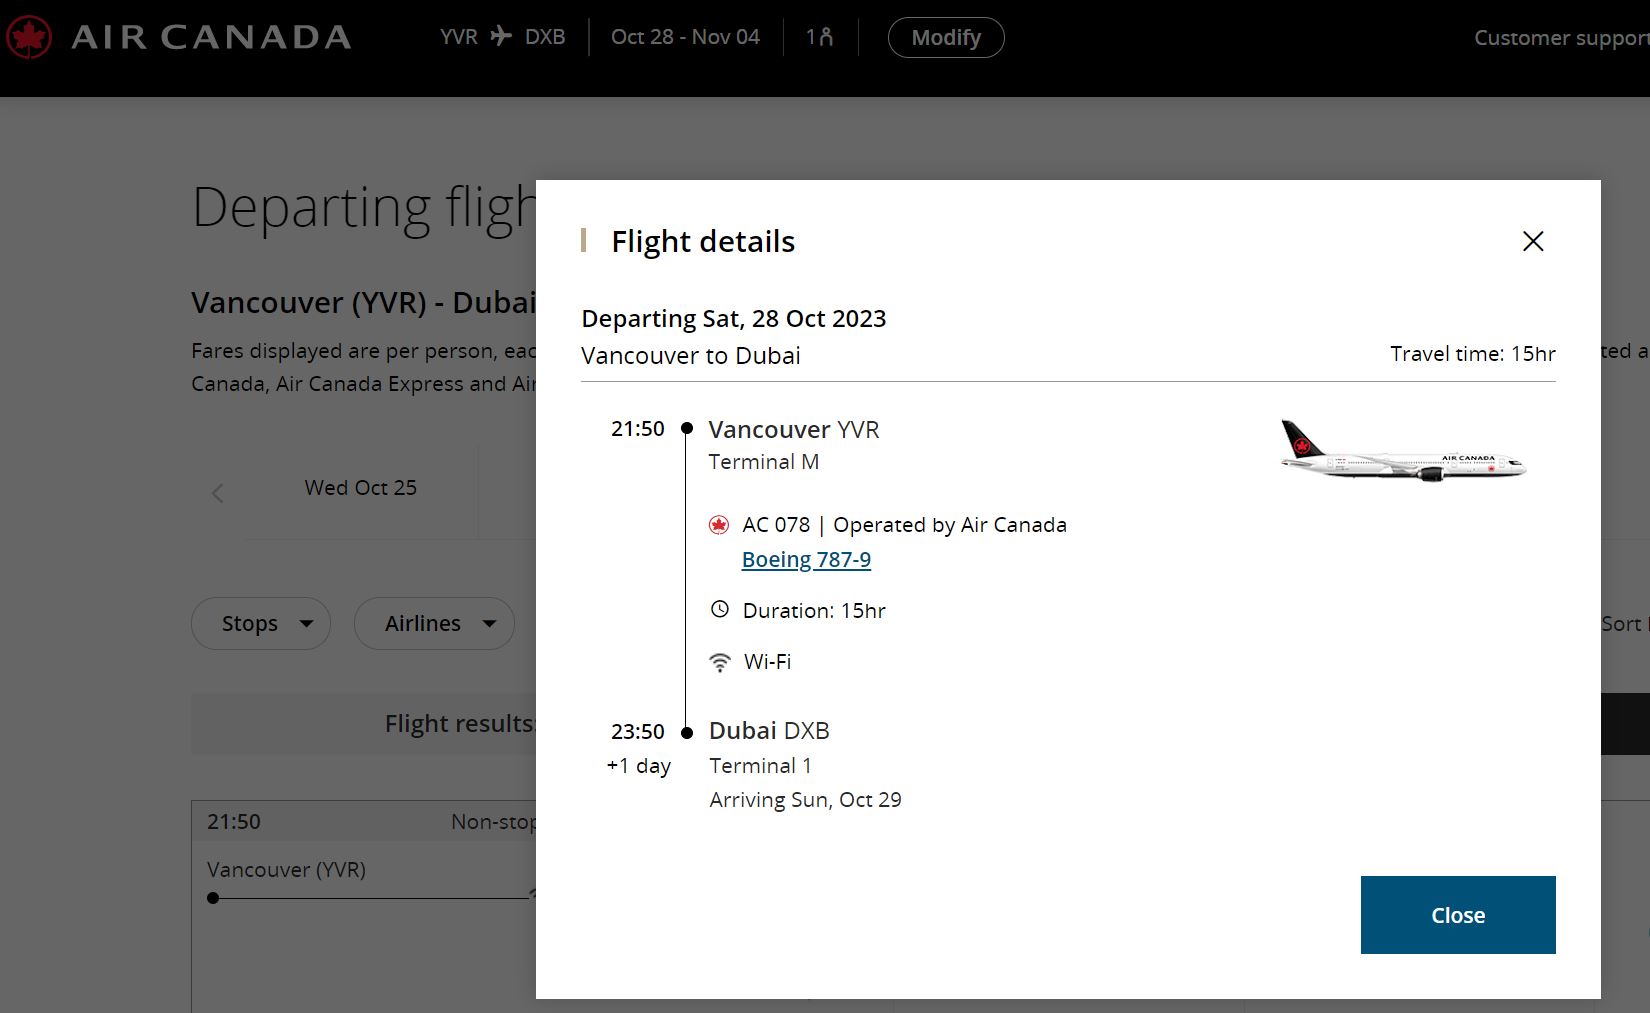Click the Boeing 787 aircraft image
Viewport: 1650px width, 1013px height.
(1402, 453)
